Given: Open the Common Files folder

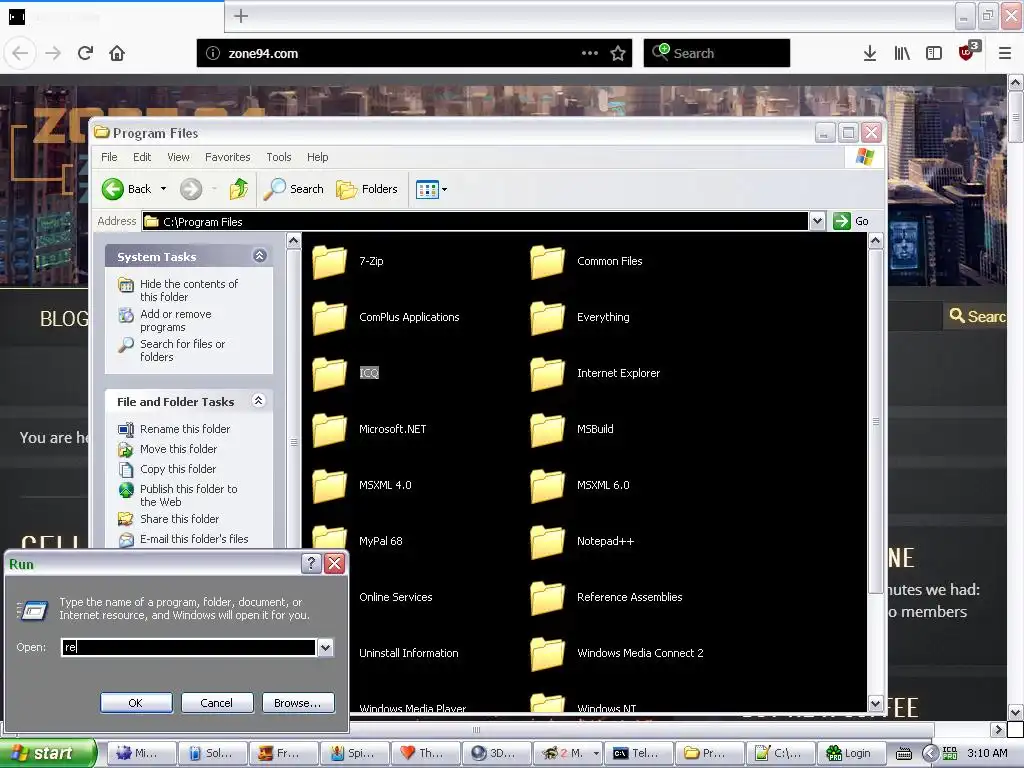Looking at the screenshot, I should (x=586, y=261).
